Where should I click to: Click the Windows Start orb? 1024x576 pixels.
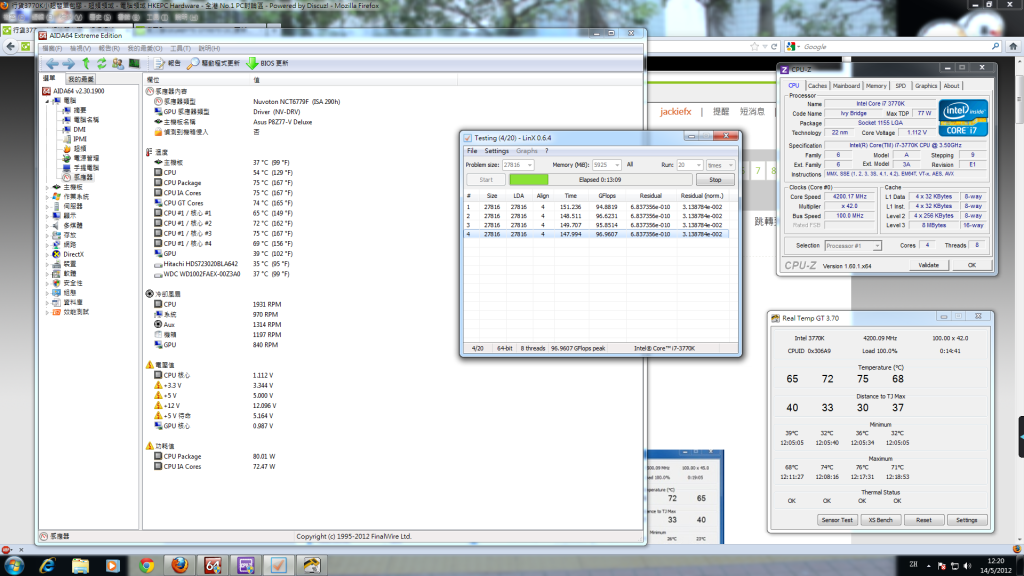14,565
